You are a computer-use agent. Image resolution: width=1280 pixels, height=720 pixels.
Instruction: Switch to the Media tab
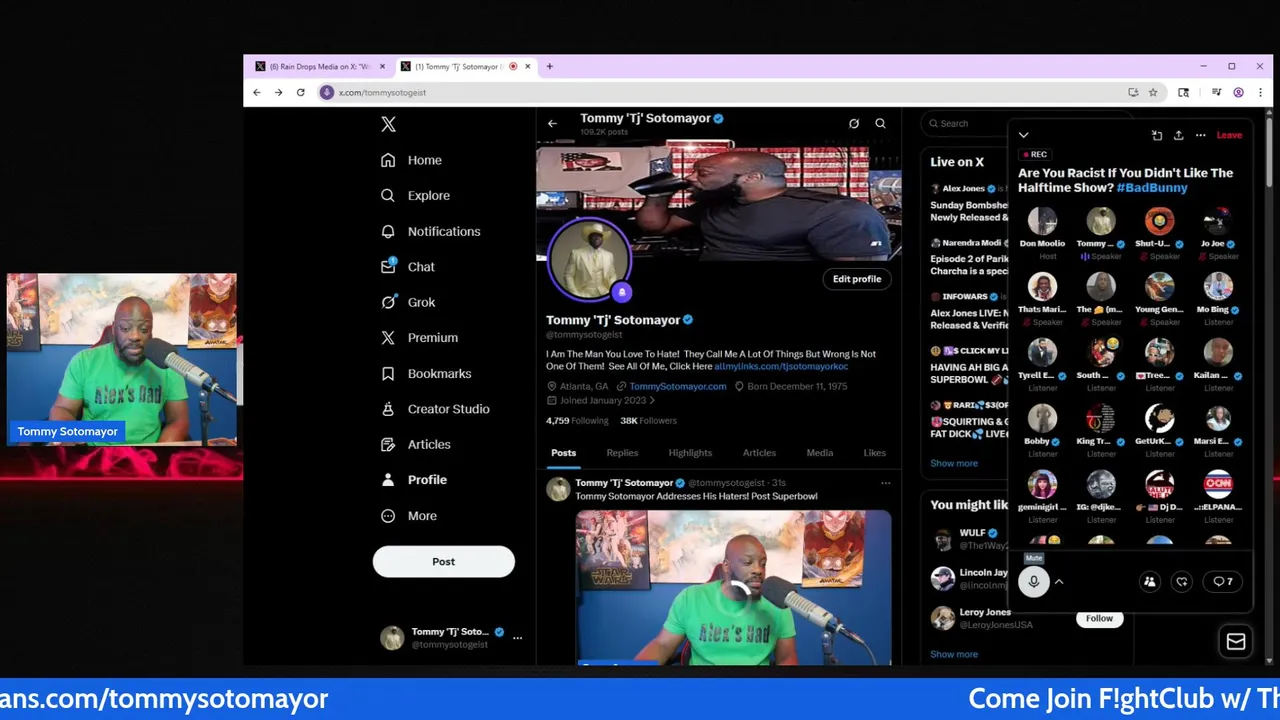pyautogui.click(x=819, y=453)
